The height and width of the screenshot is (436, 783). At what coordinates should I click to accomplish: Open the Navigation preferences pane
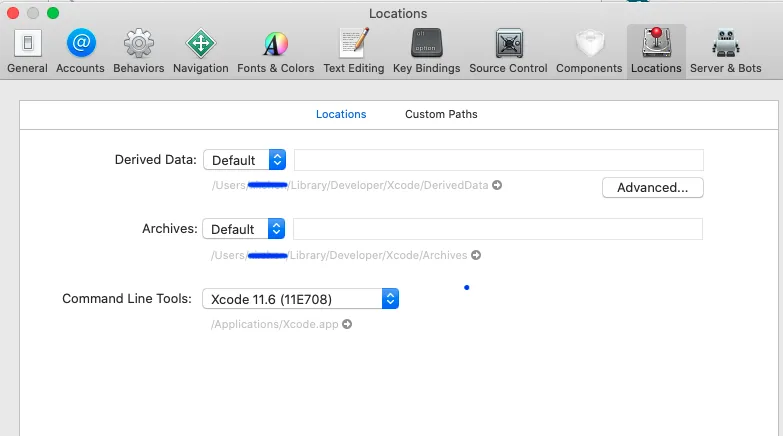click(x=201, y=51)
